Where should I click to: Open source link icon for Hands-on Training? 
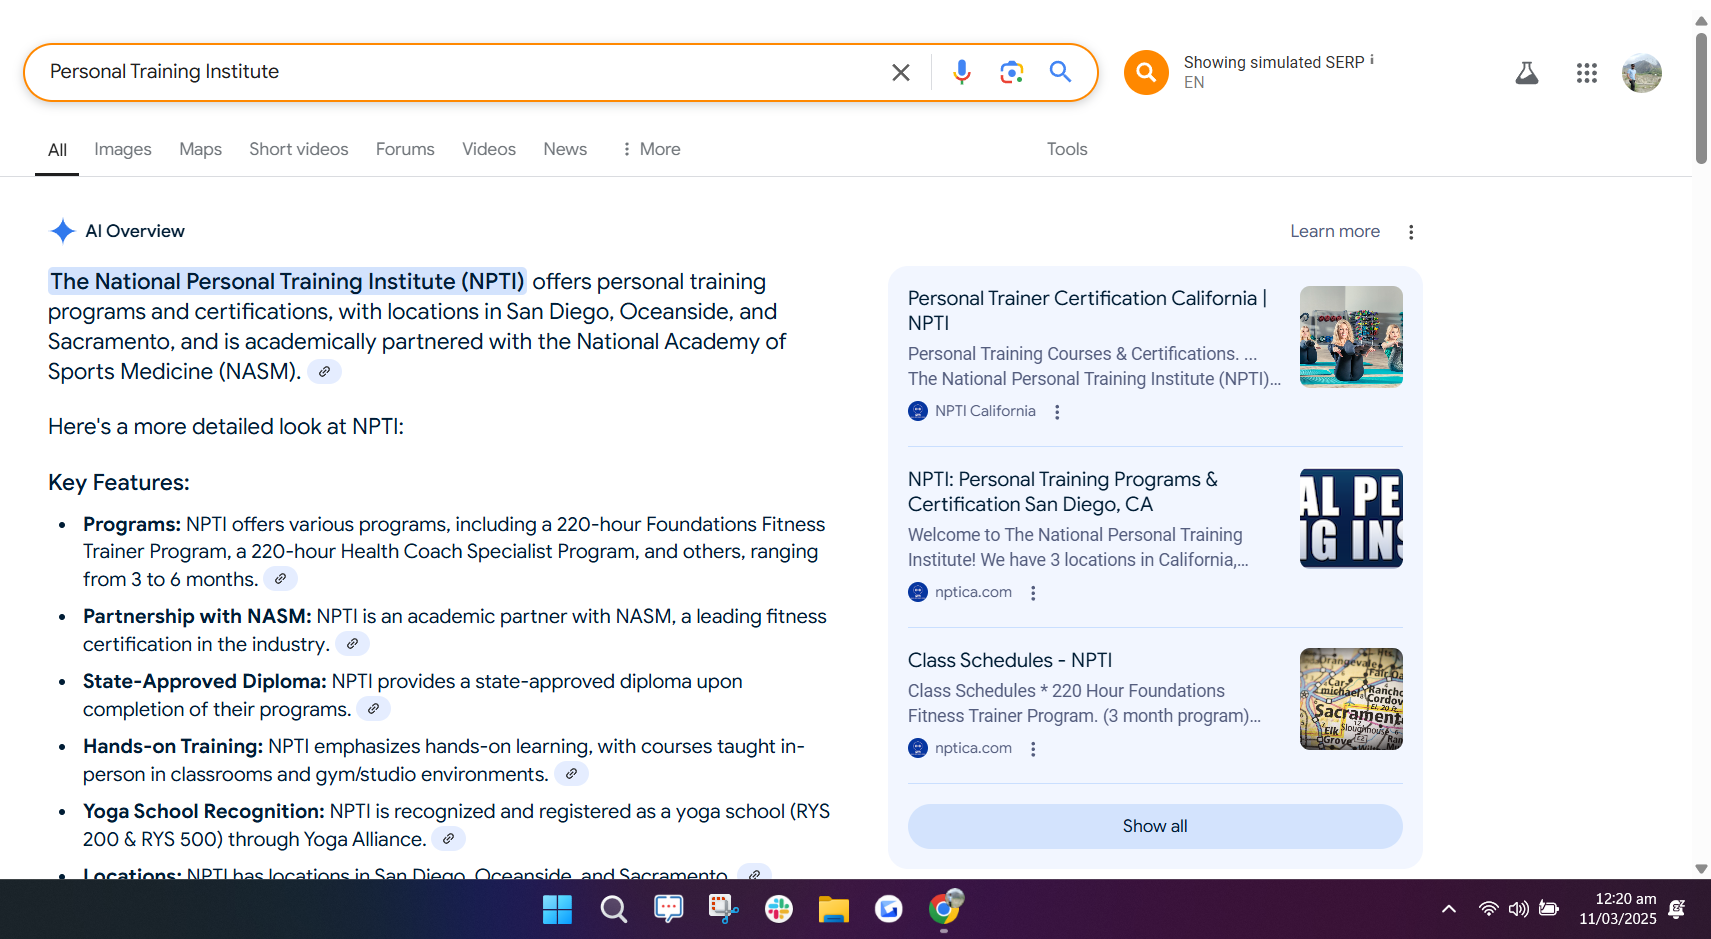click(x=571, y=774)
